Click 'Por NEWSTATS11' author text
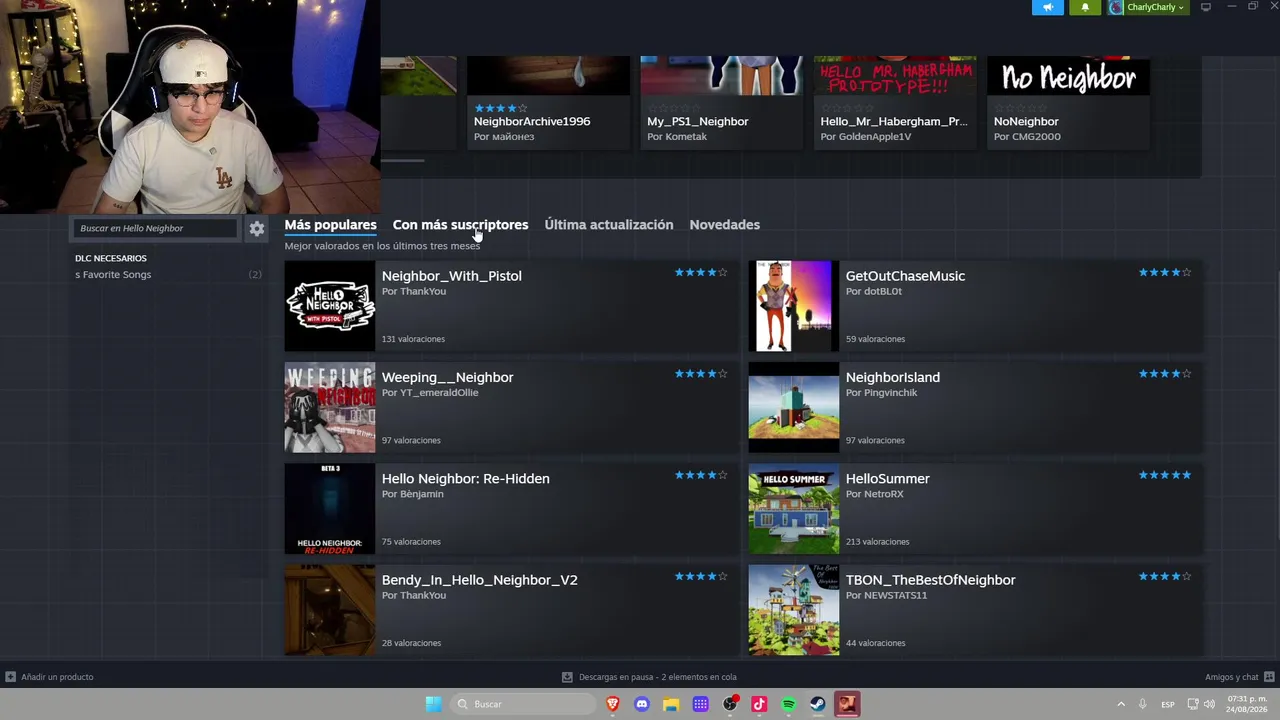The image size is (1280, 720). (x=887, y=596)
